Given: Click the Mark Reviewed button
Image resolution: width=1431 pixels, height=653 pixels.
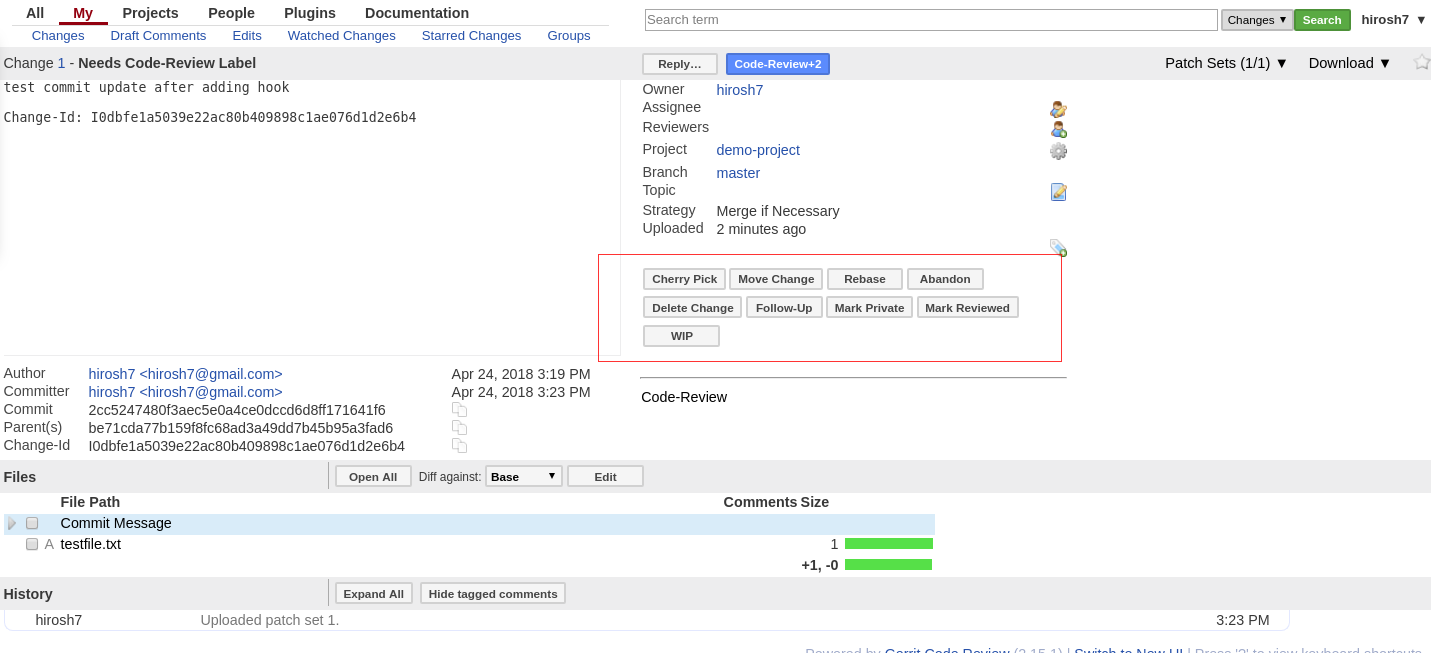Looking at the screenshot, I should (967, 308).
